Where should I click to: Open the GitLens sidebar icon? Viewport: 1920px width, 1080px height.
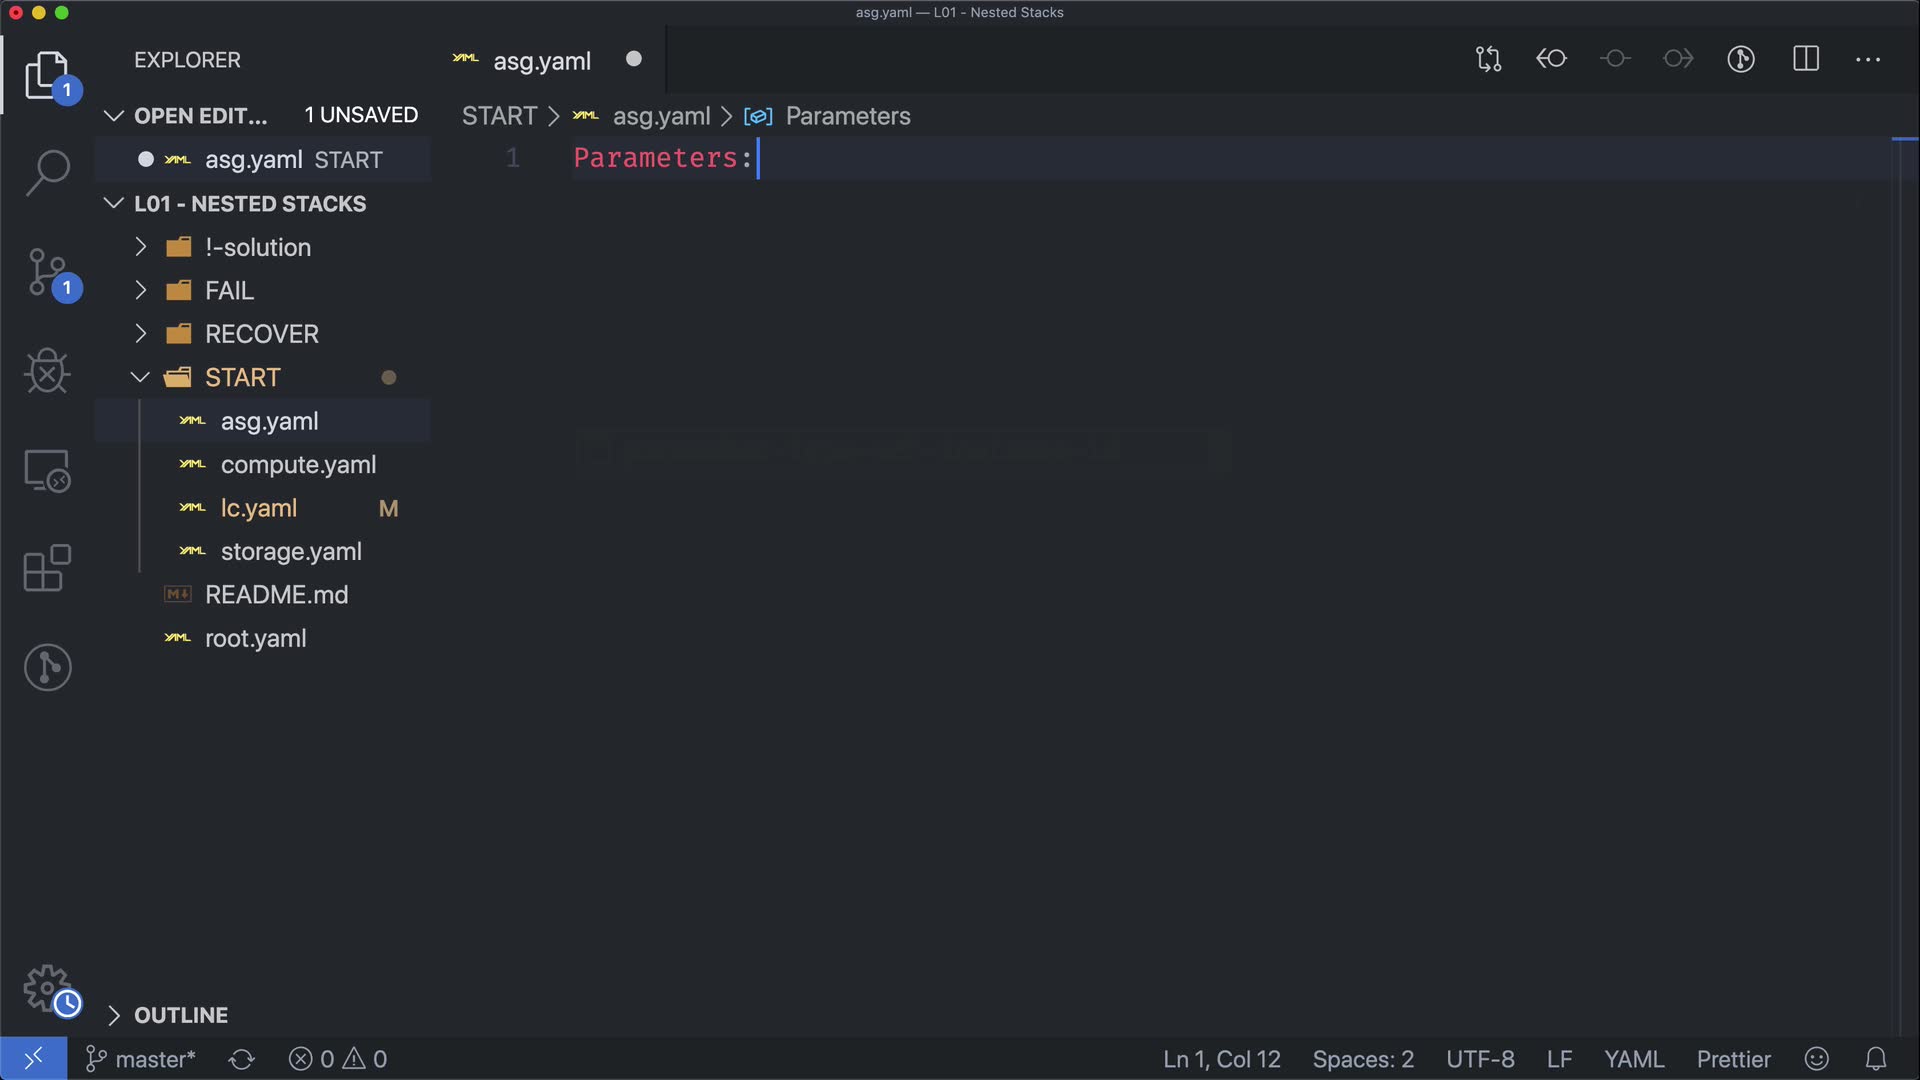tap(47, 667)
